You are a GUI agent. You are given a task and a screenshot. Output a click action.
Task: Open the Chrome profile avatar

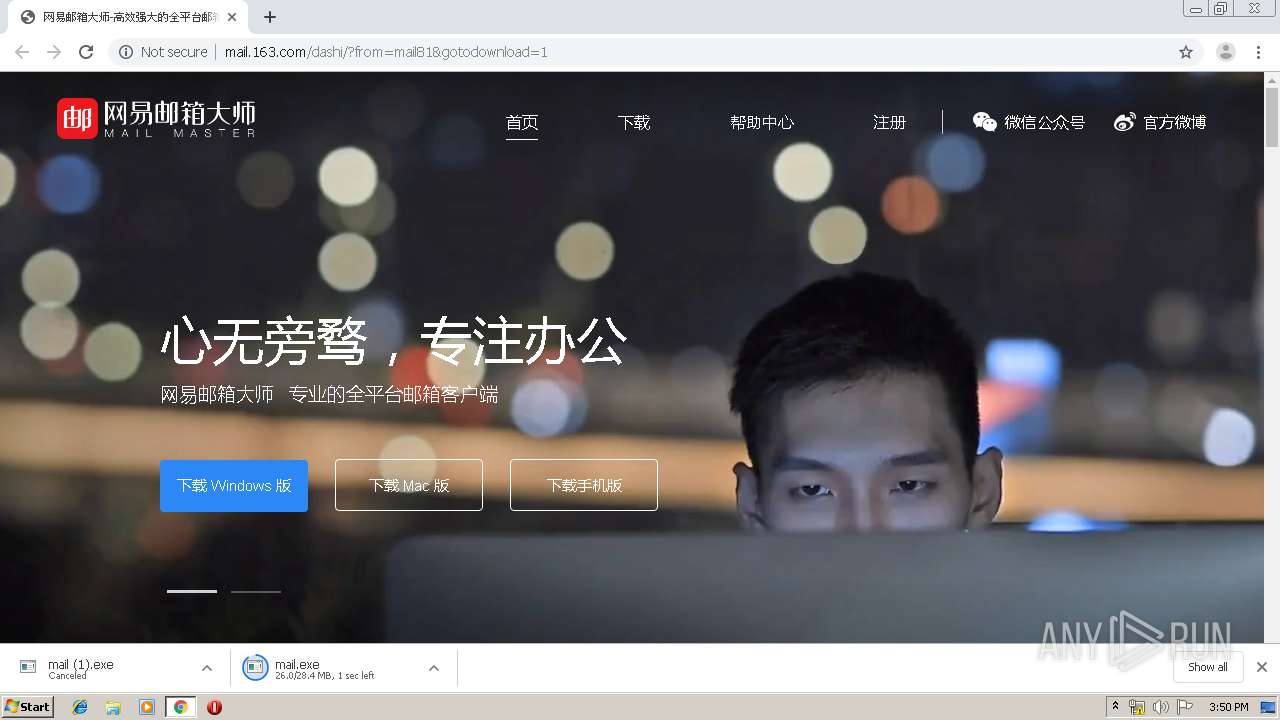click(1226, 52)
